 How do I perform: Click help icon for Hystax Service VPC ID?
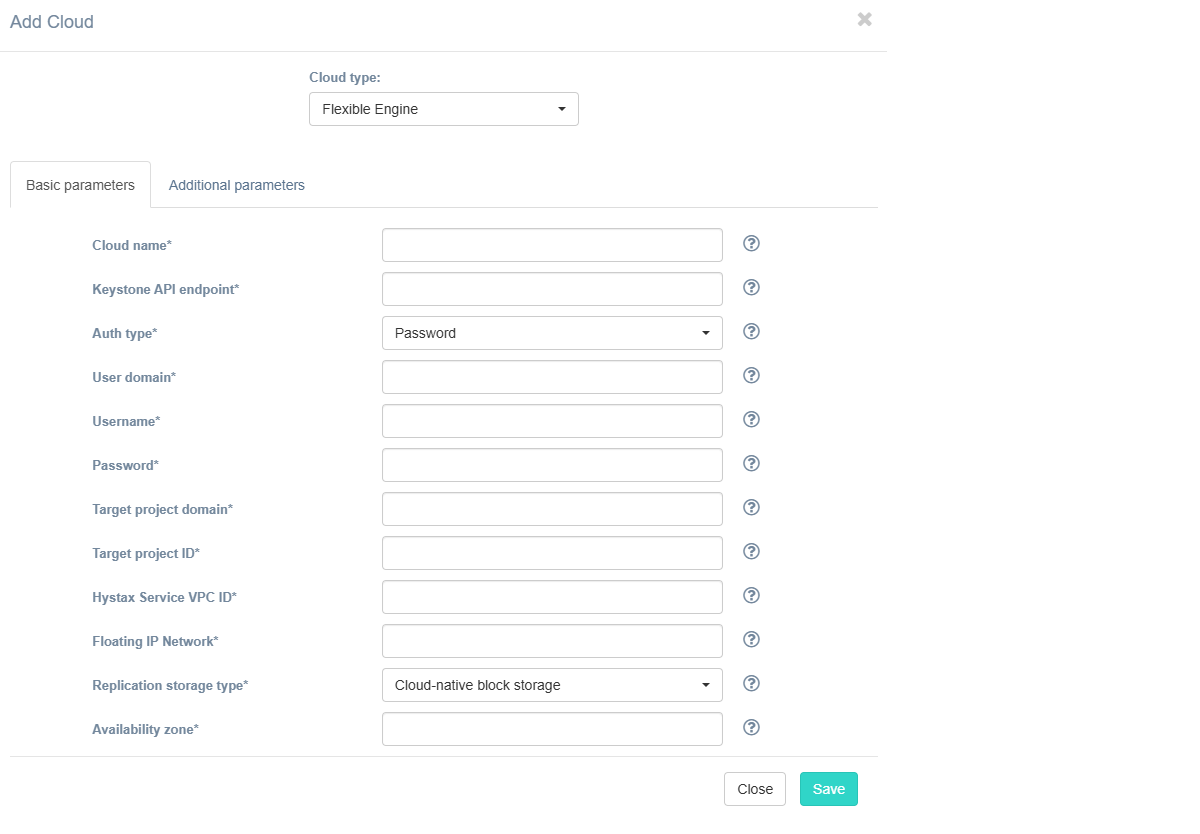(752, 596)
